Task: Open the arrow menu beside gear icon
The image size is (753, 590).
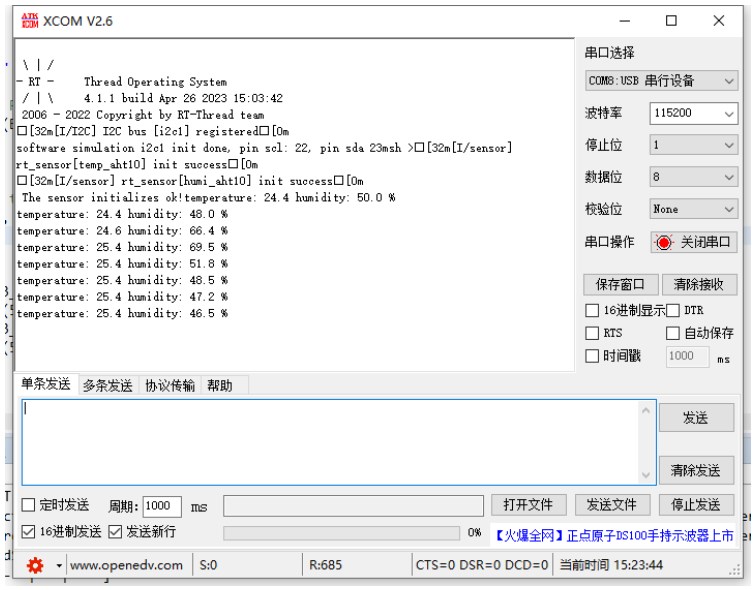Action: tap(59, 566)
